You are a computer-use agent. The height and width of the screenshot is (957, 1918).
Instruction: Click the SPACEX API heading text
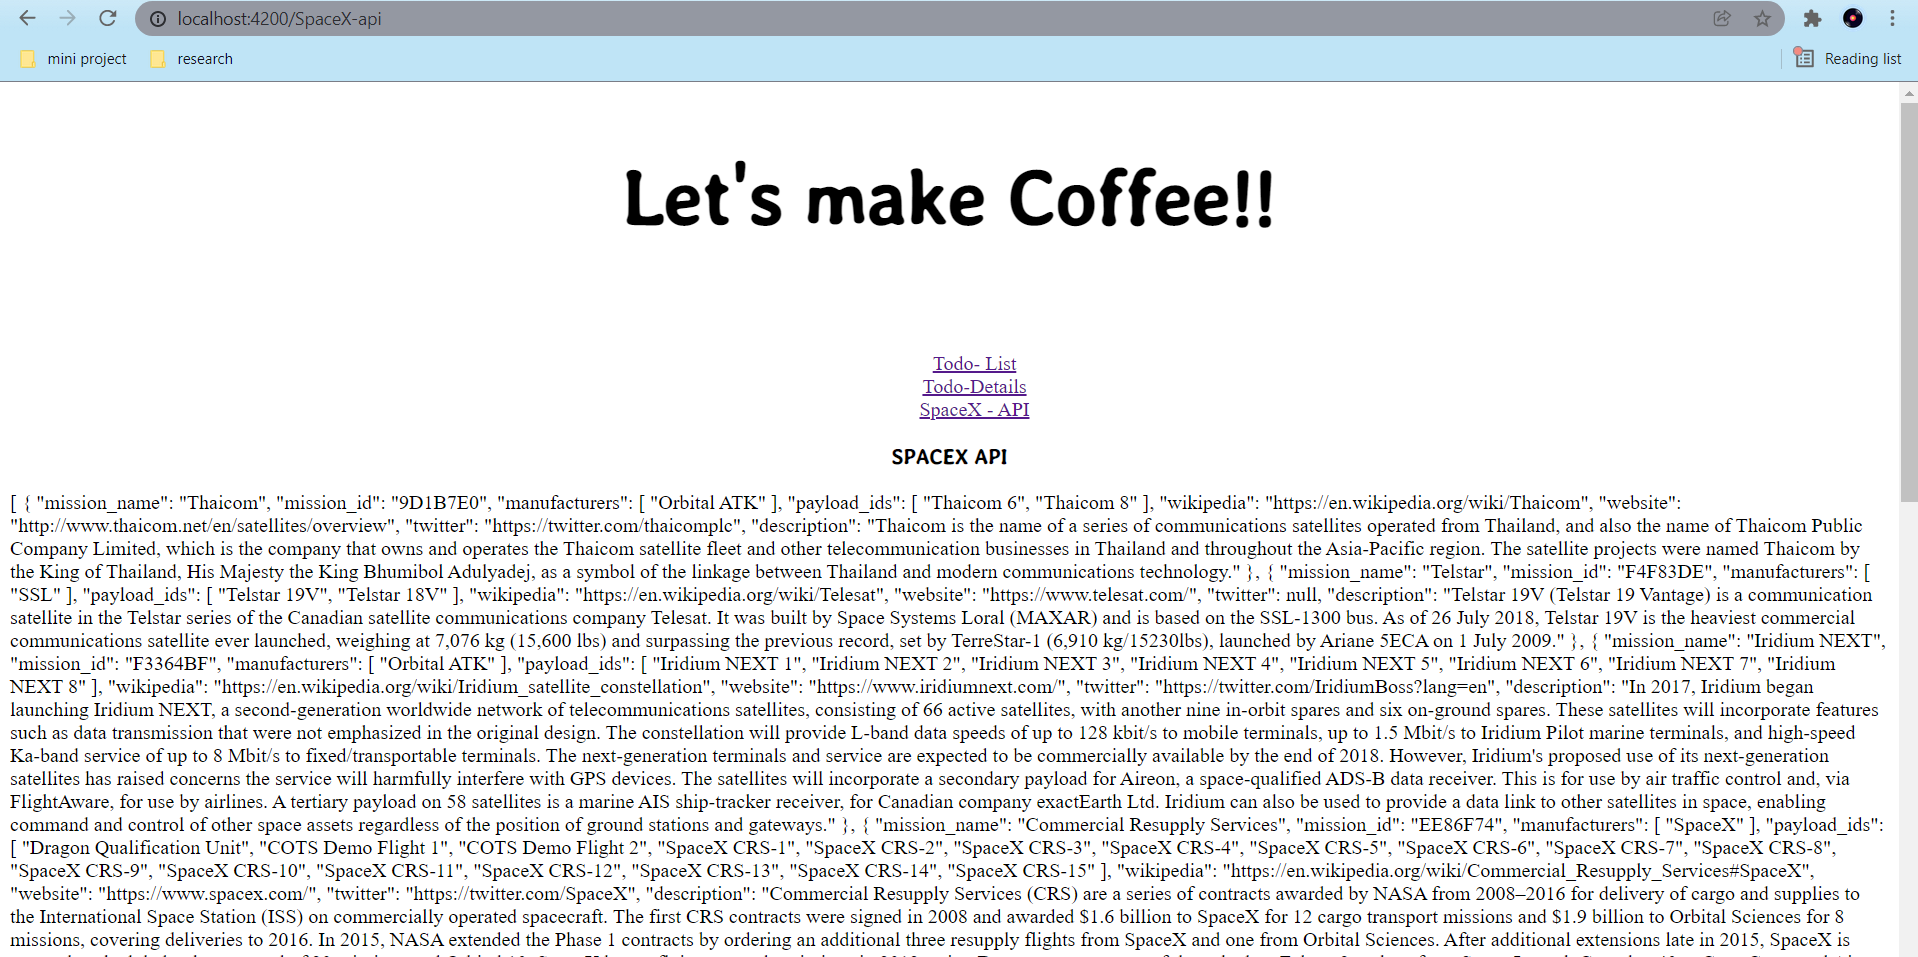948,457
